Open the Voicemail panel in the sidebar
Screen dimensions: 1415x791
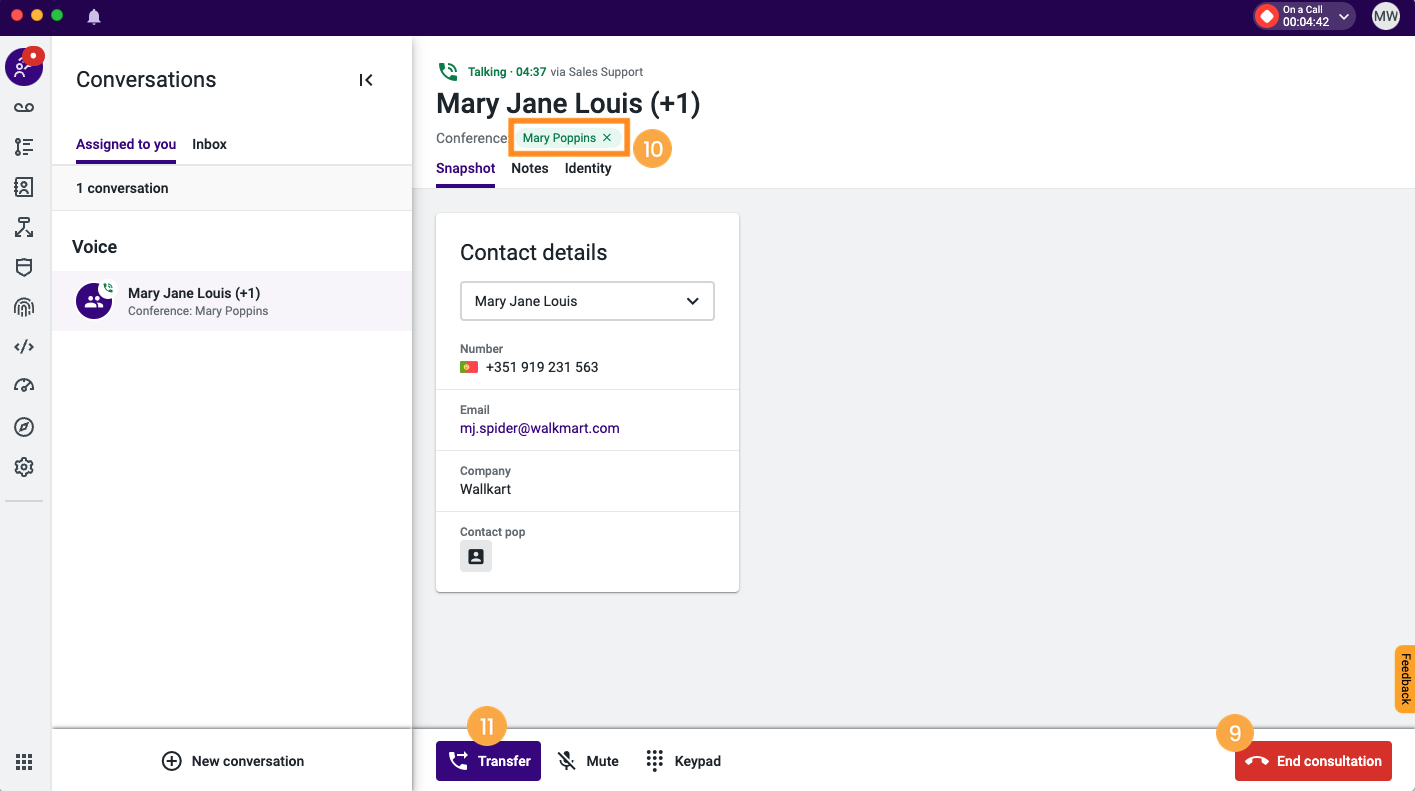pyautogui.click(x=24, y=107)
